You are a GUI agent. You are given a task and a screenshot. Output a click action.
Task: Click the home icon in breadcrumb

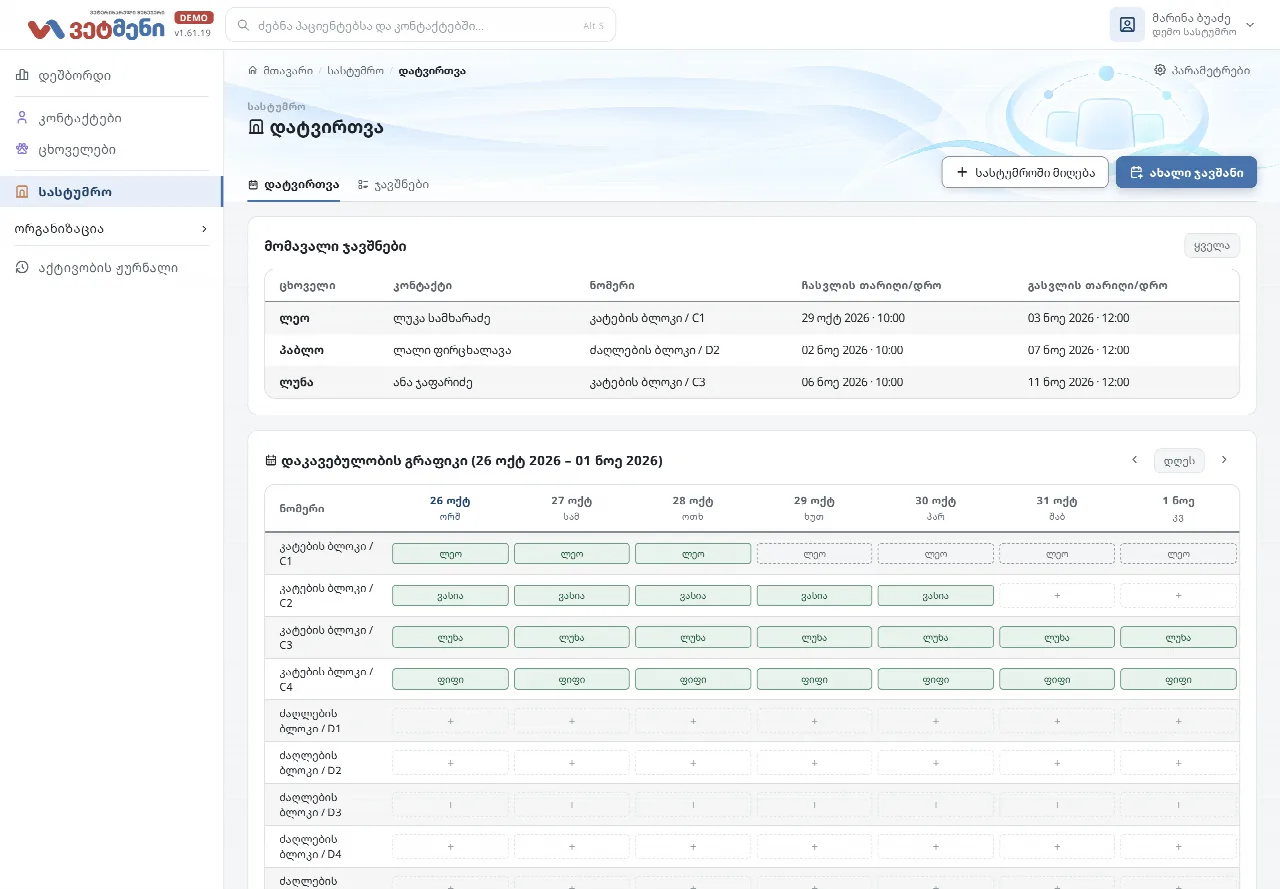click(x=253, y=71)
